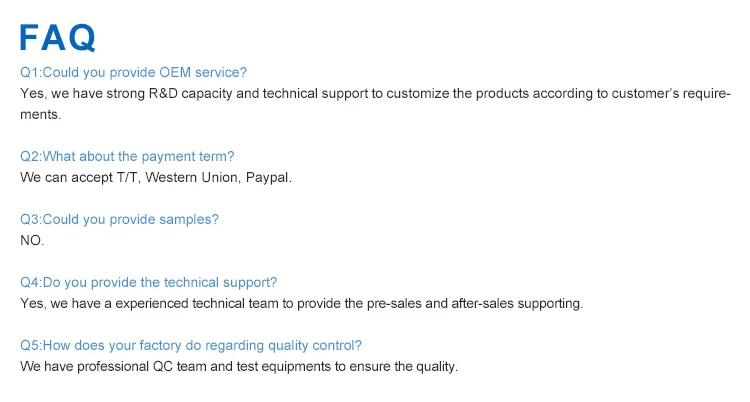Select question Q4 about technical support
This screenshot has width=750, height=402.
coord(148,282)
